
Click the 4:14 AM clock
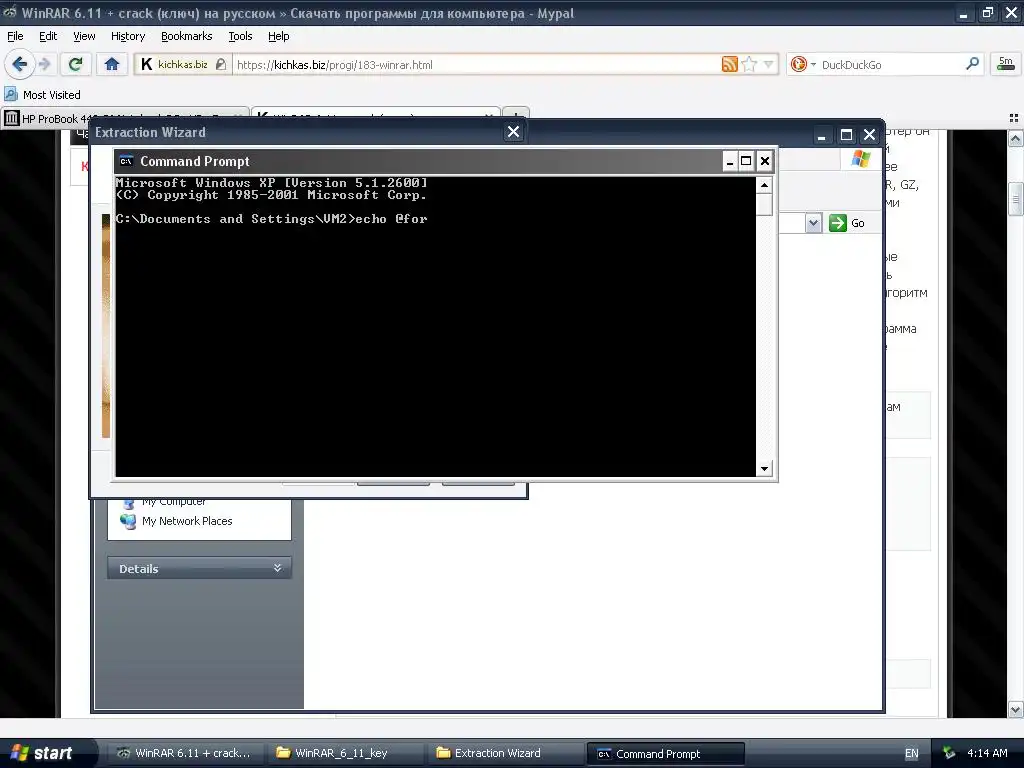(x=987, y=753)
